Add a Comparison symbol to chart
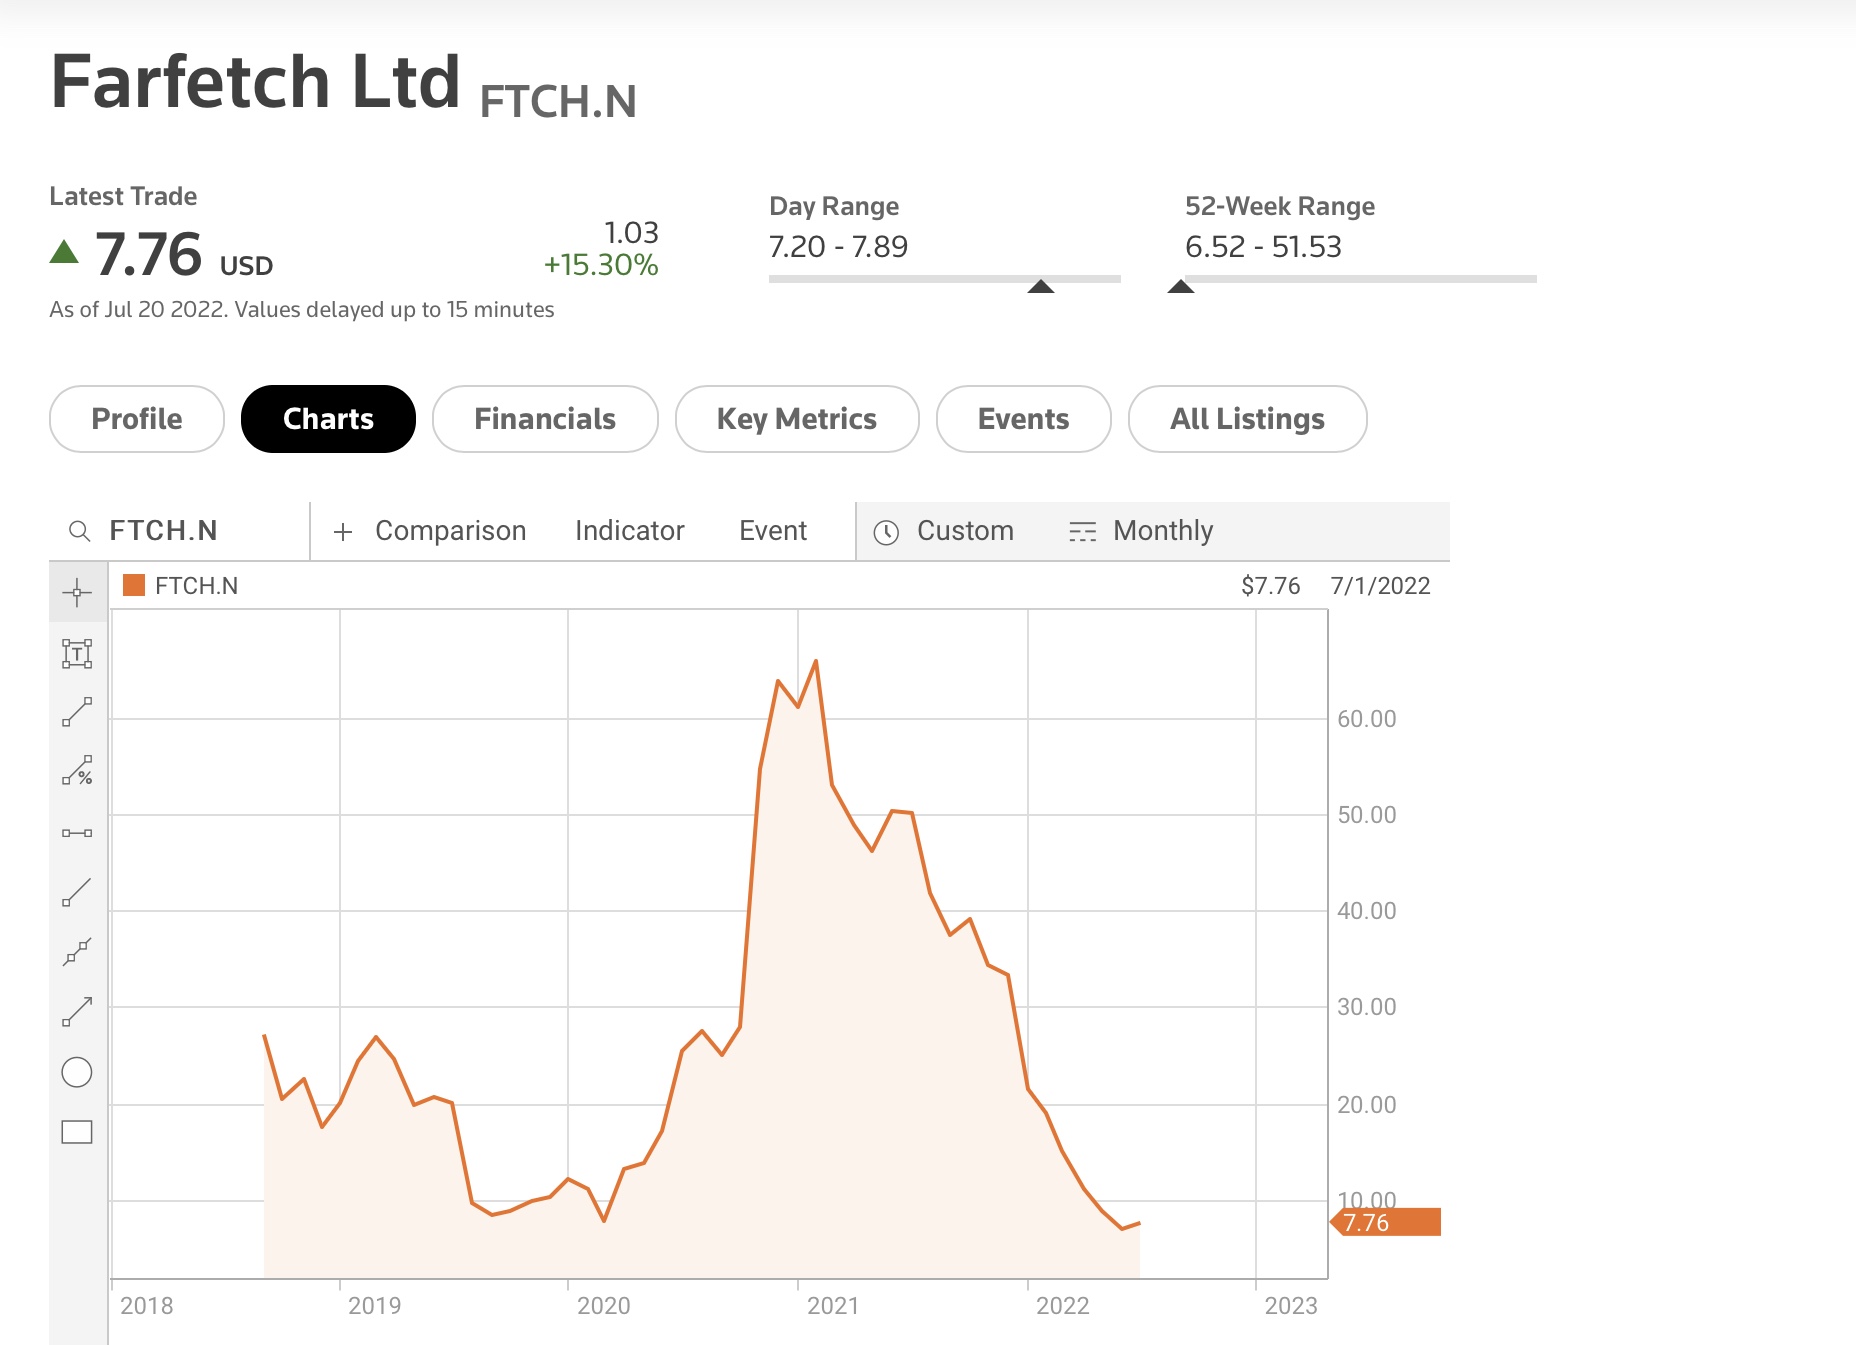This screenshot has height=1345, width=1856. tap(430, 531)
